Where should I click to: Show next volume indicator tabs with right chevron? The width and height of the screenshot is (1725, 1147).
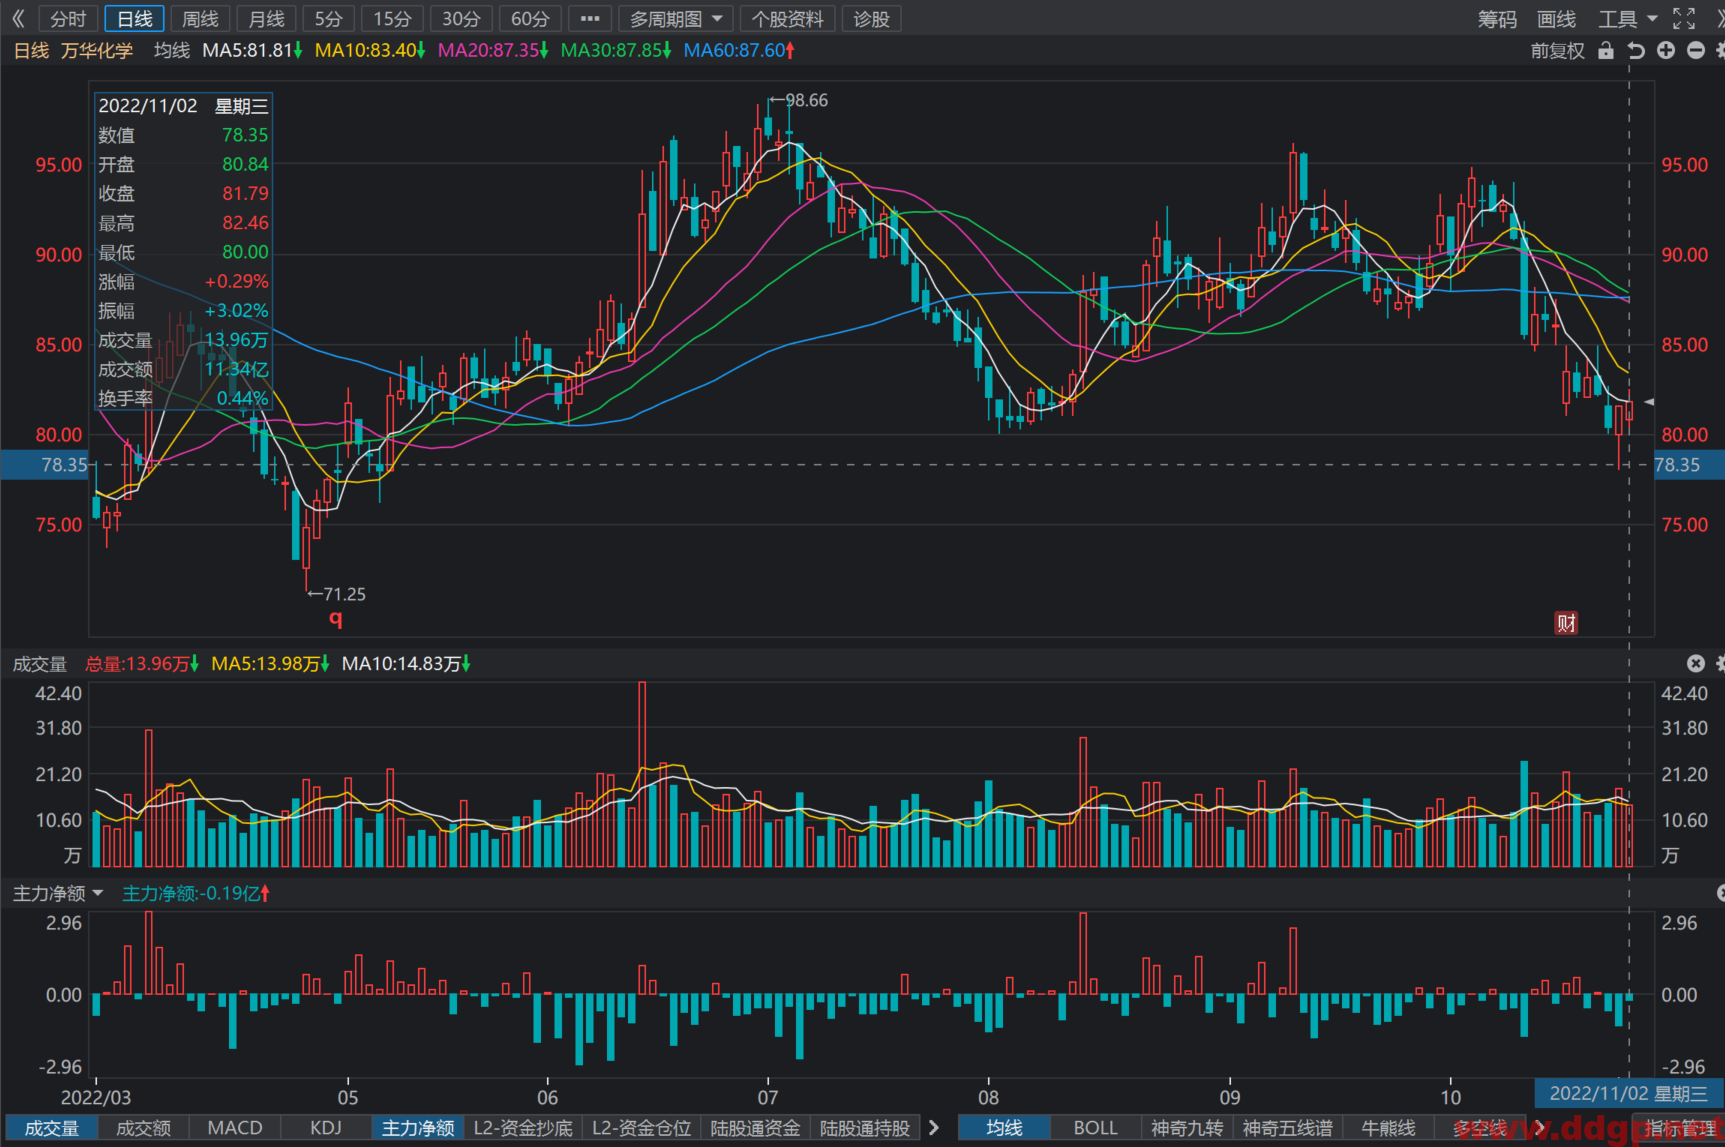[x=934, y=1127]
